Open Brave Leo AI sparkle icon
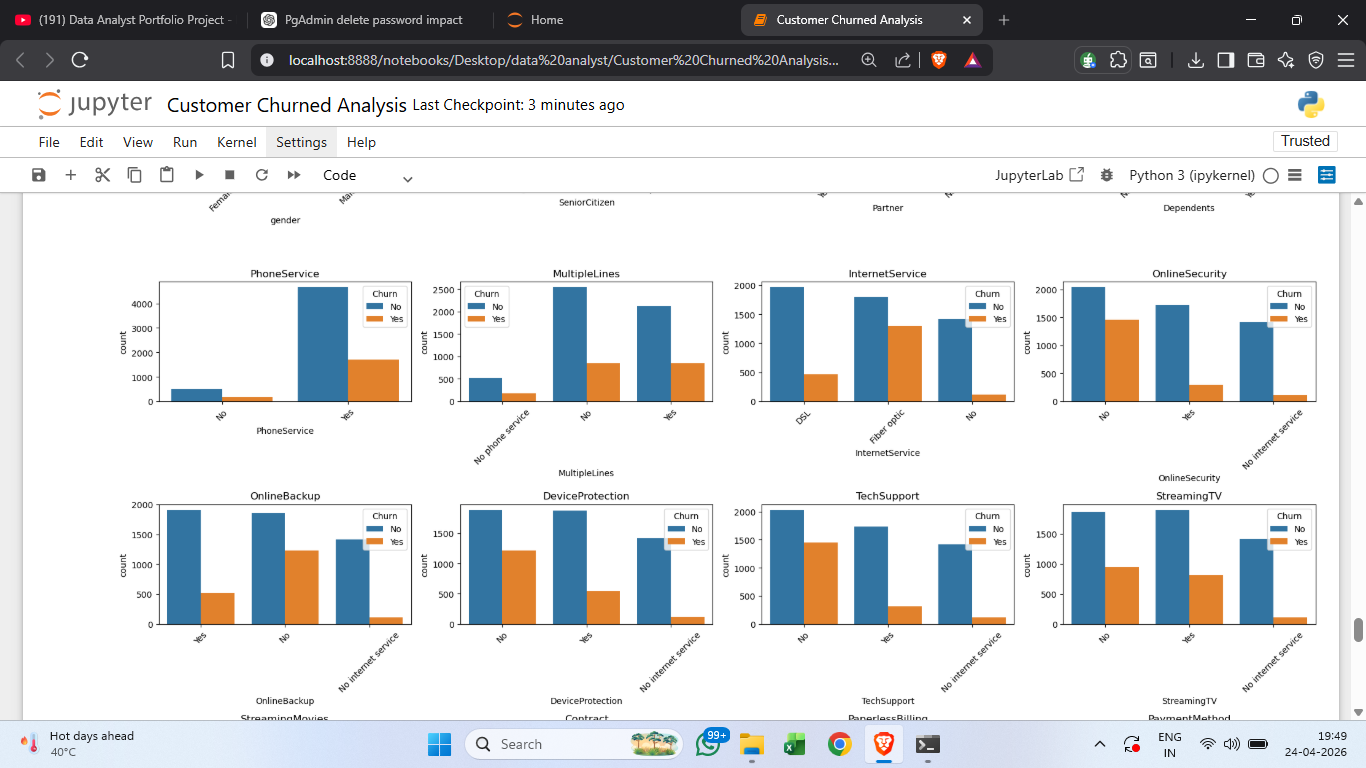Image resolution: width=1366 pixels, height=768 pixels. coord(1286,60)
